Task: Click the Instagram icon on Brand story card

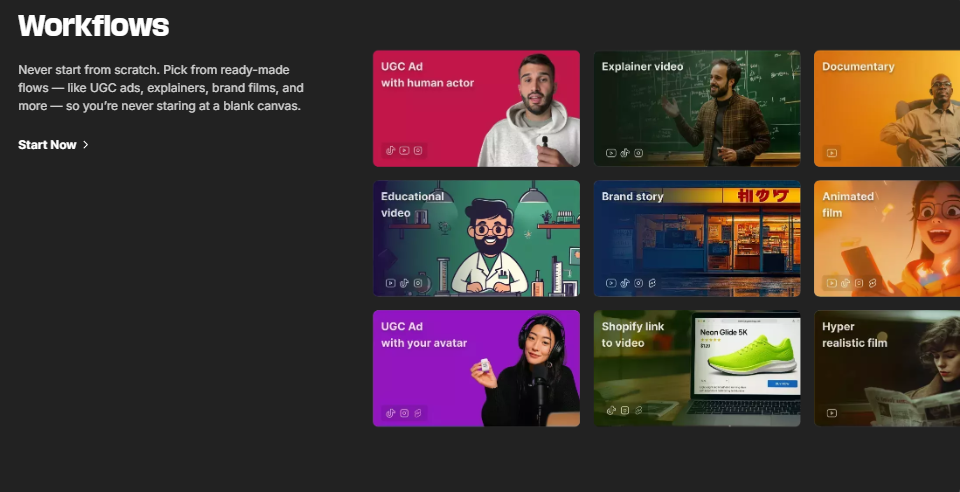Action: coord(638,283)
